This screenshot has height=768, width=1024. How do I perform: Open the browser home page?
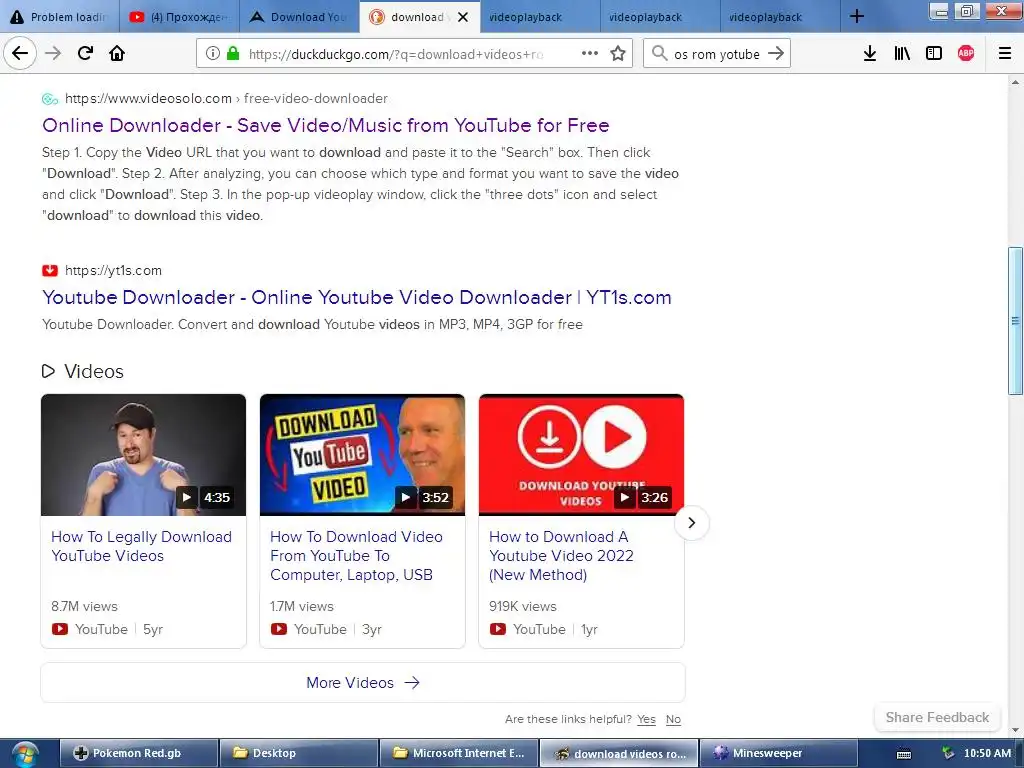pyautogui.click(x=117, y=53)
